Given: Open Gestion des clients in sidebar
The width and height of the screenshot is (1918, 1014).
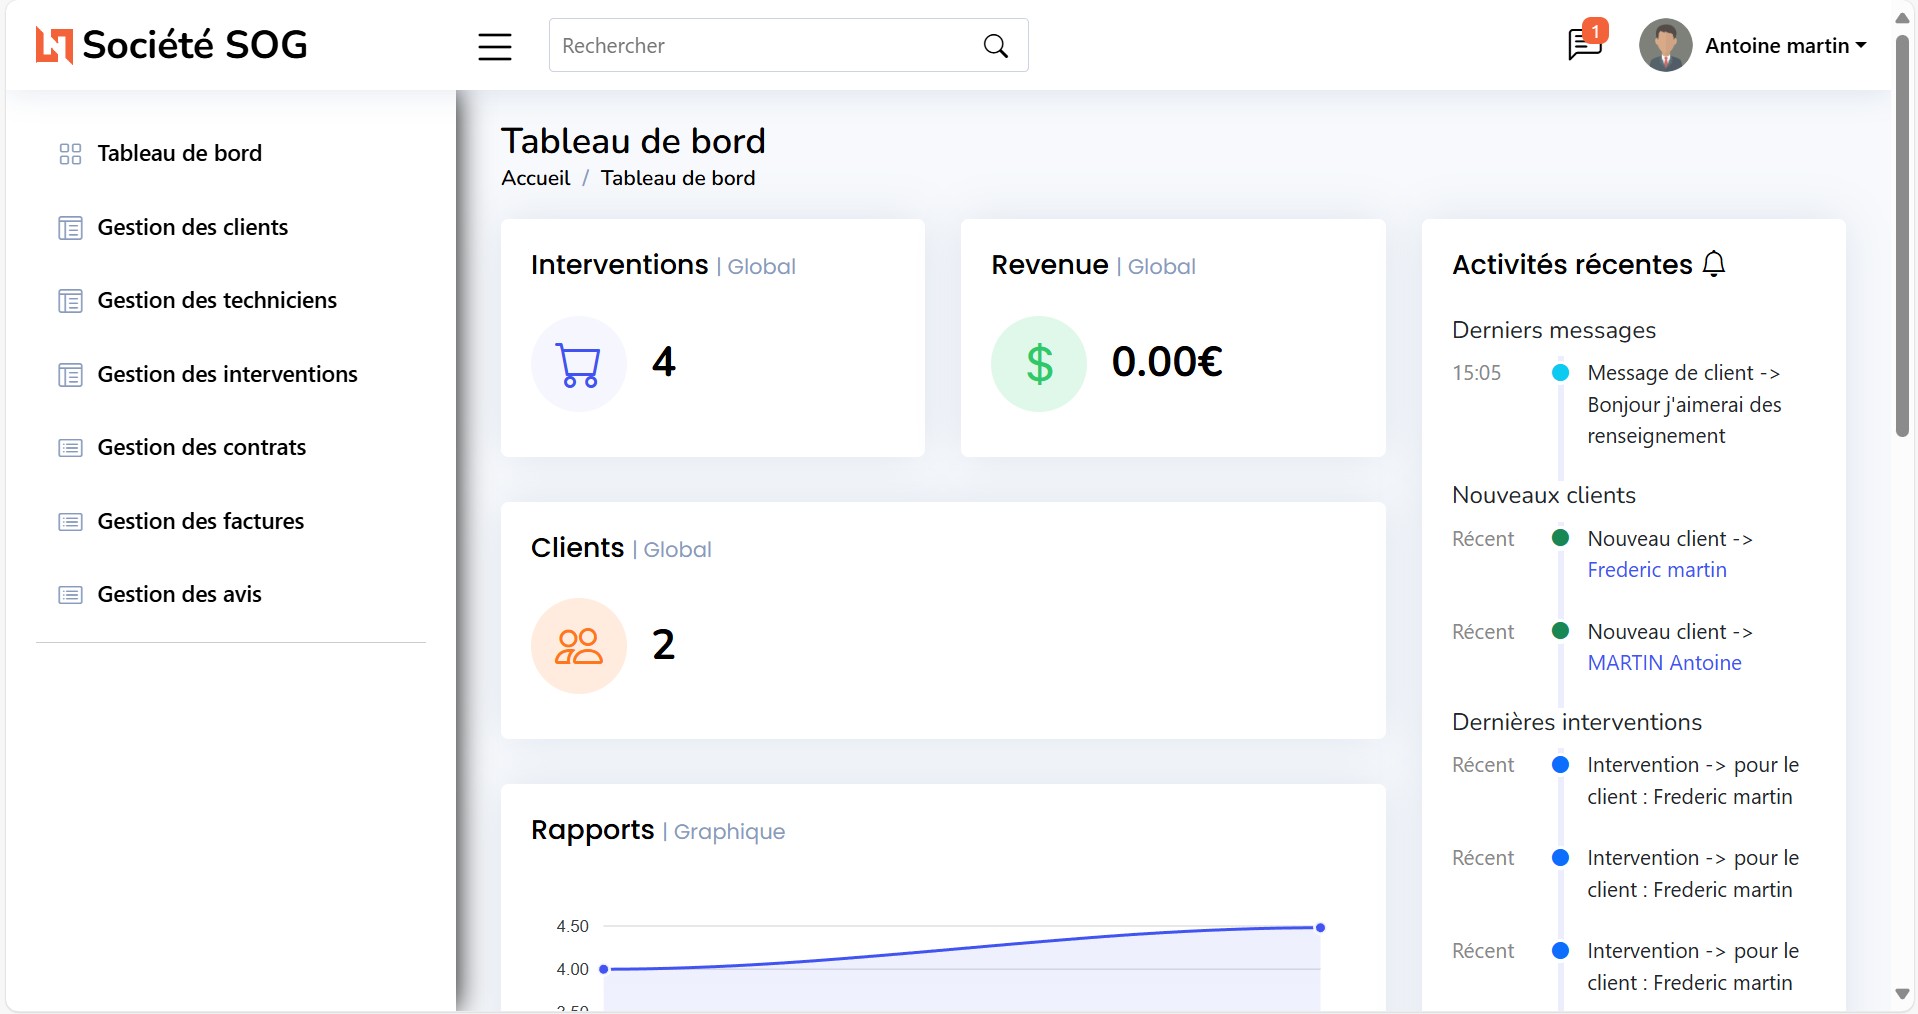Looking at the screenshot, I should click(x=192, y=228).
